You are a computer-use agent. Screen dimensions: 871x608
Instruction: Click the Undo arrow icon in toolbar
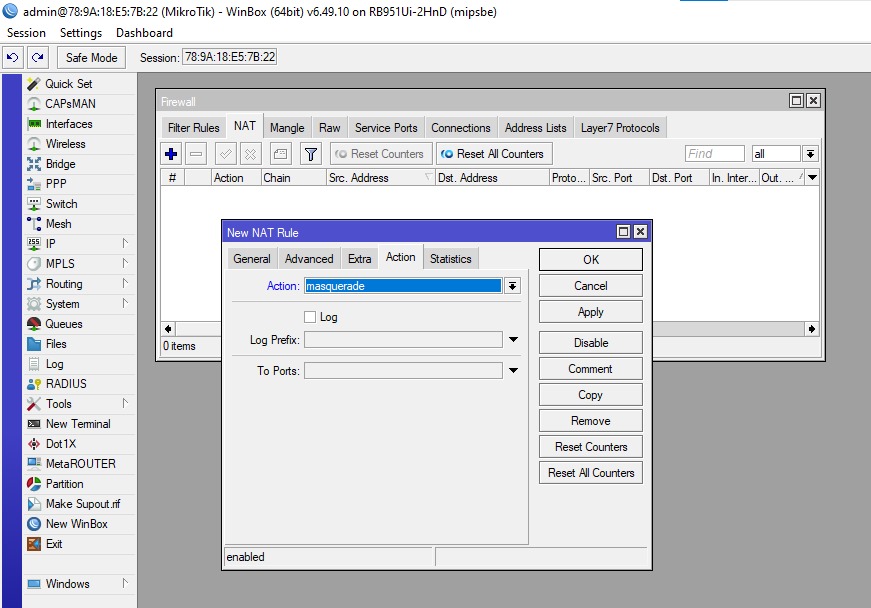(12, 57)
